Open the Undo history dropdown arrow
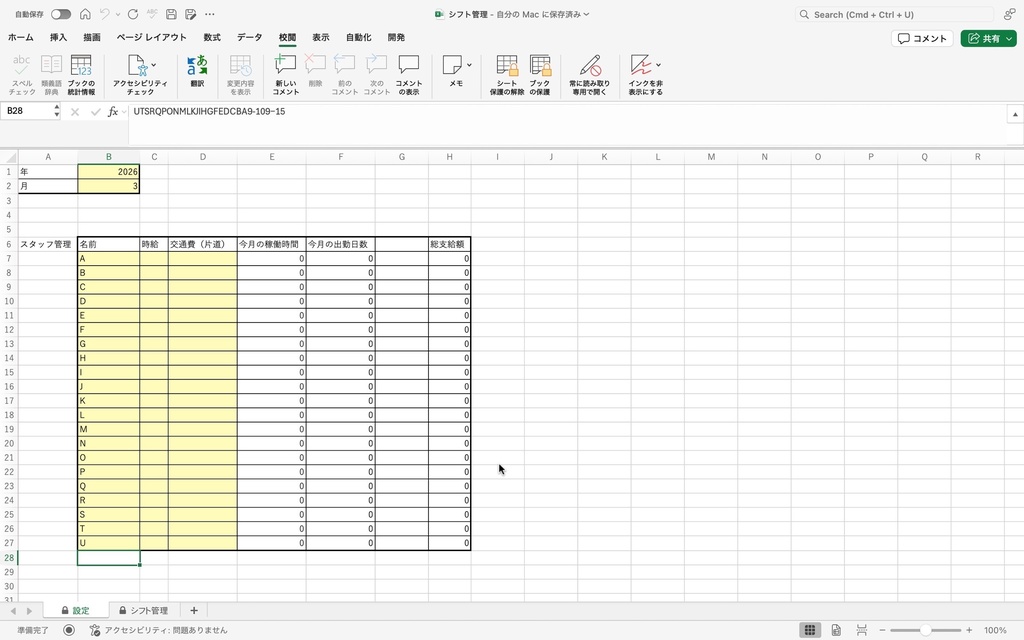Viewport: 1024px width, 640px height. coord(118,14)
